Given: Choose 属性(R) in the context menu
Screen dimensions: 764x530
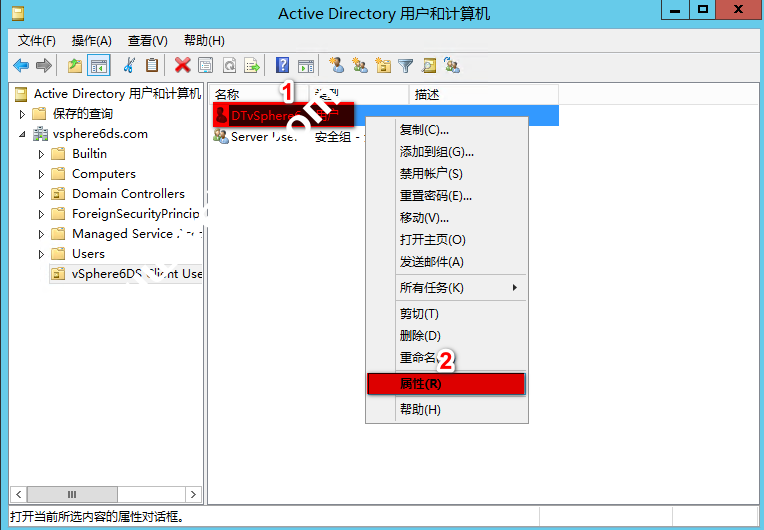Looking at the screenshot, I should [x=446, y=384].
